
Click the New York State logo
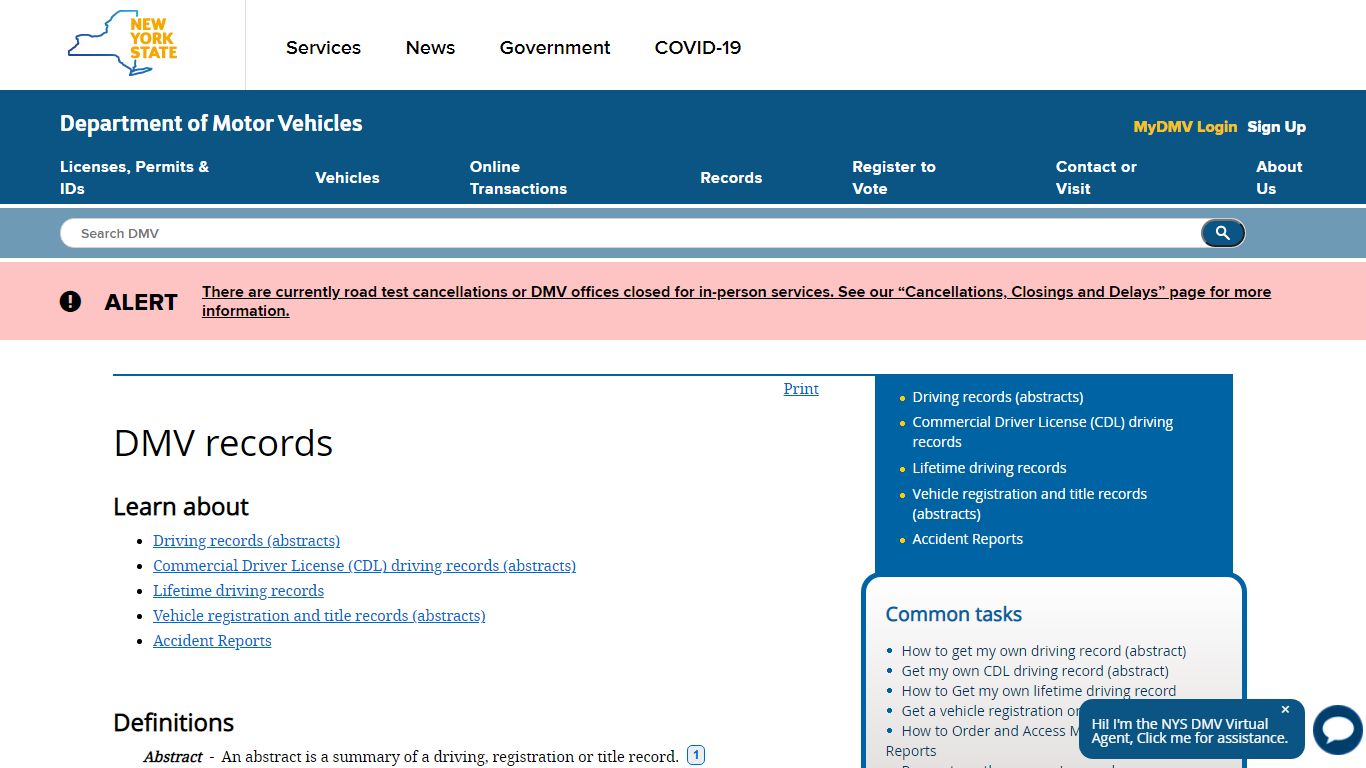(122, 44)
